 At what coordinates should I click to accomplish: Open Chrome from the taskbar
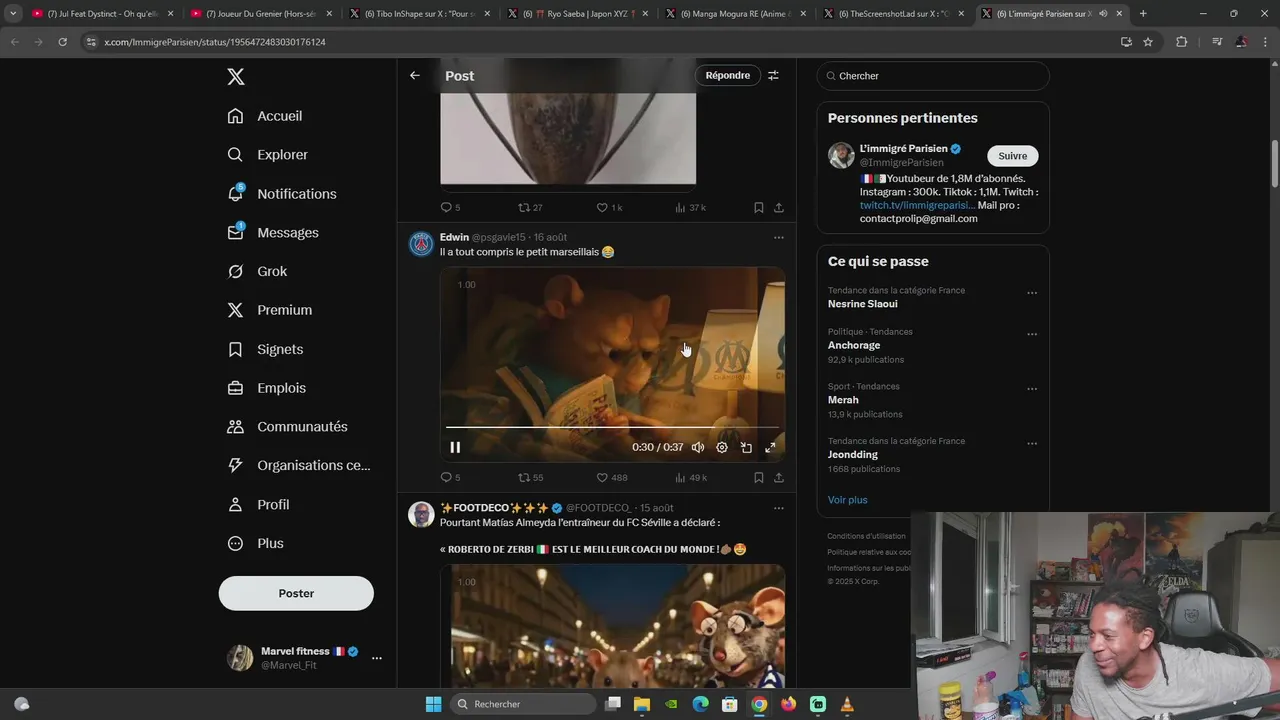point(759,704)
